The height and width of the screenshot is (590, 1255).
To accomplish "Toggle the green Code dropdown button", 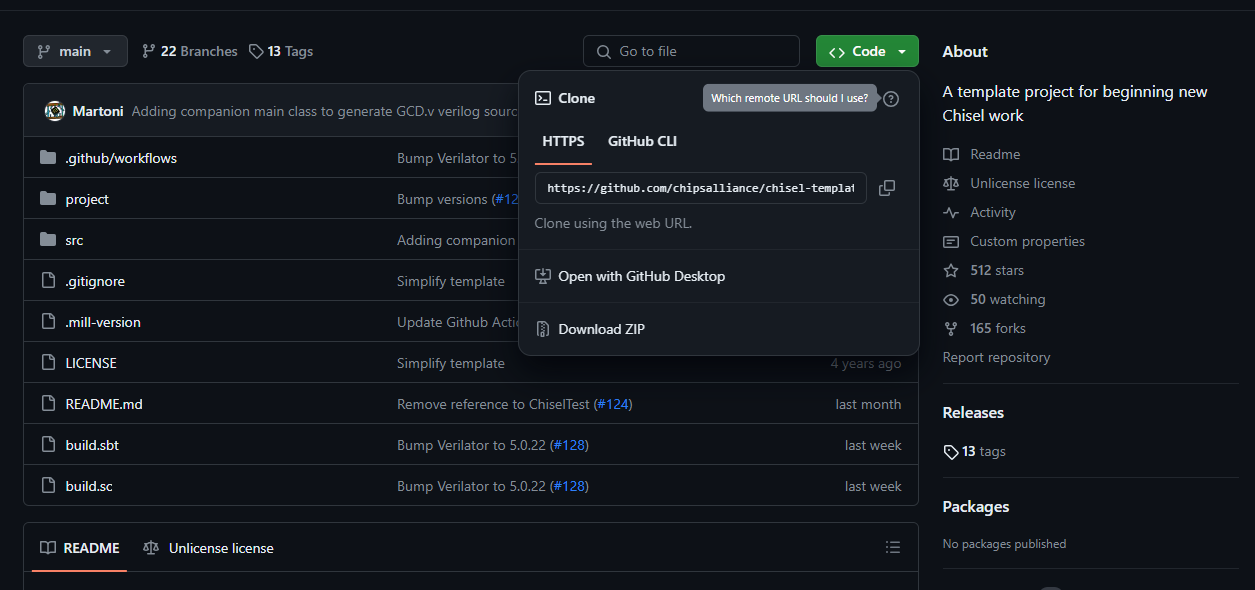I will pyautogui.click(x=867, y=51).
